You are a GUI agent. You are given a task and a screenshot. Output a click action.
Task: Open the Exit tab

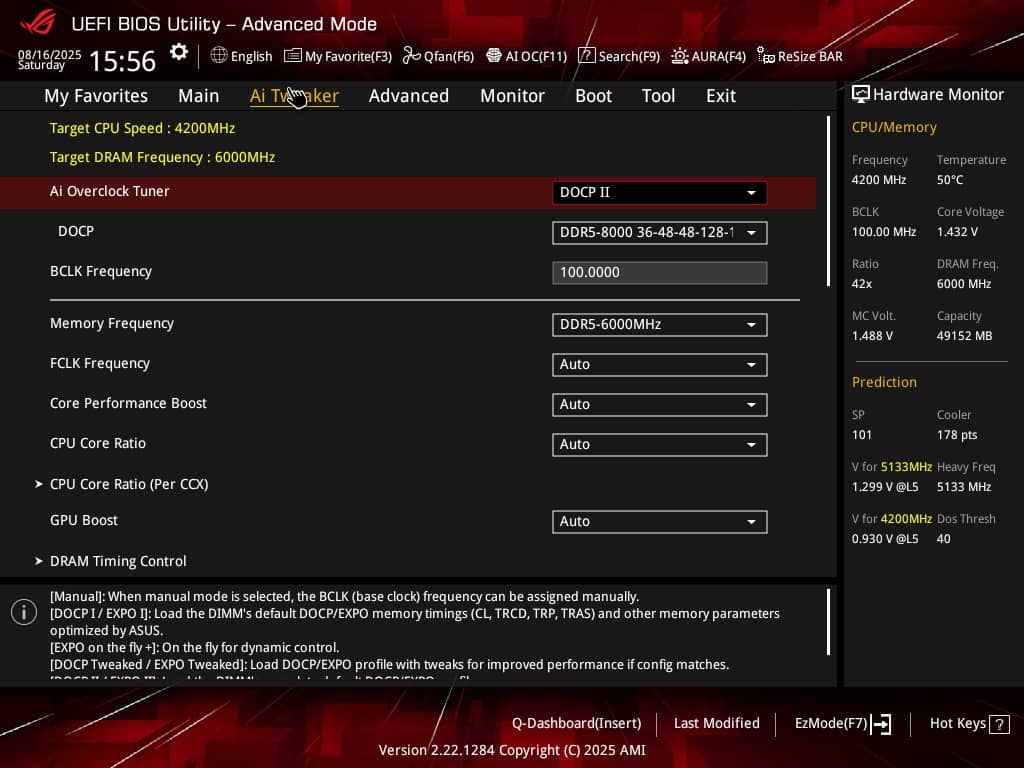tap(721, 96)
